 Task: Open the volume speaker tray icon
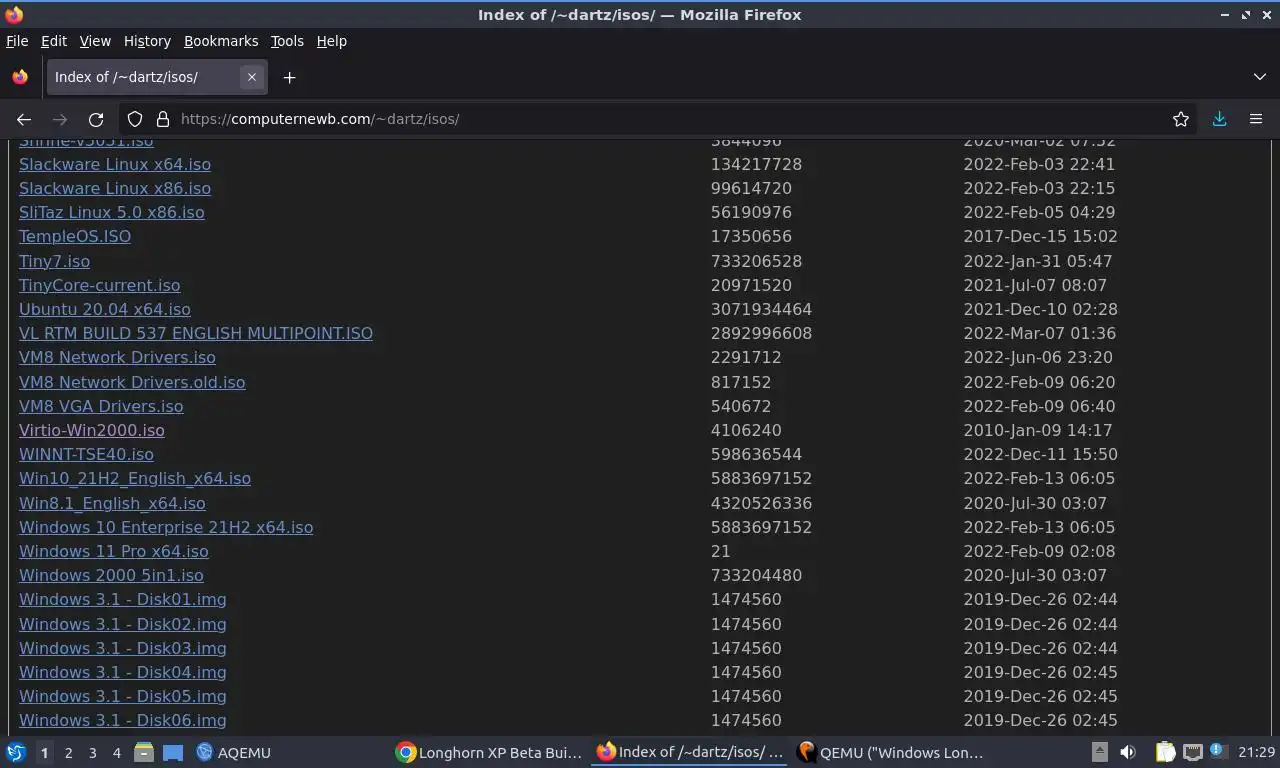click(1128, 752)
